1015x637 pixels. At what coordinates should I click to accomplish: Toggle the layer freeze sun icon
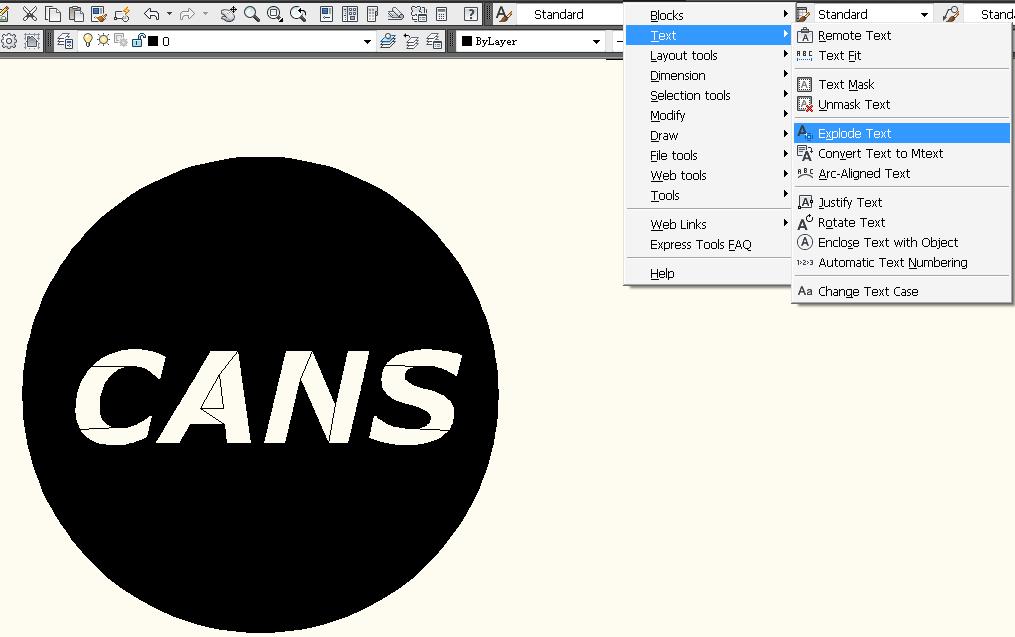104,41
